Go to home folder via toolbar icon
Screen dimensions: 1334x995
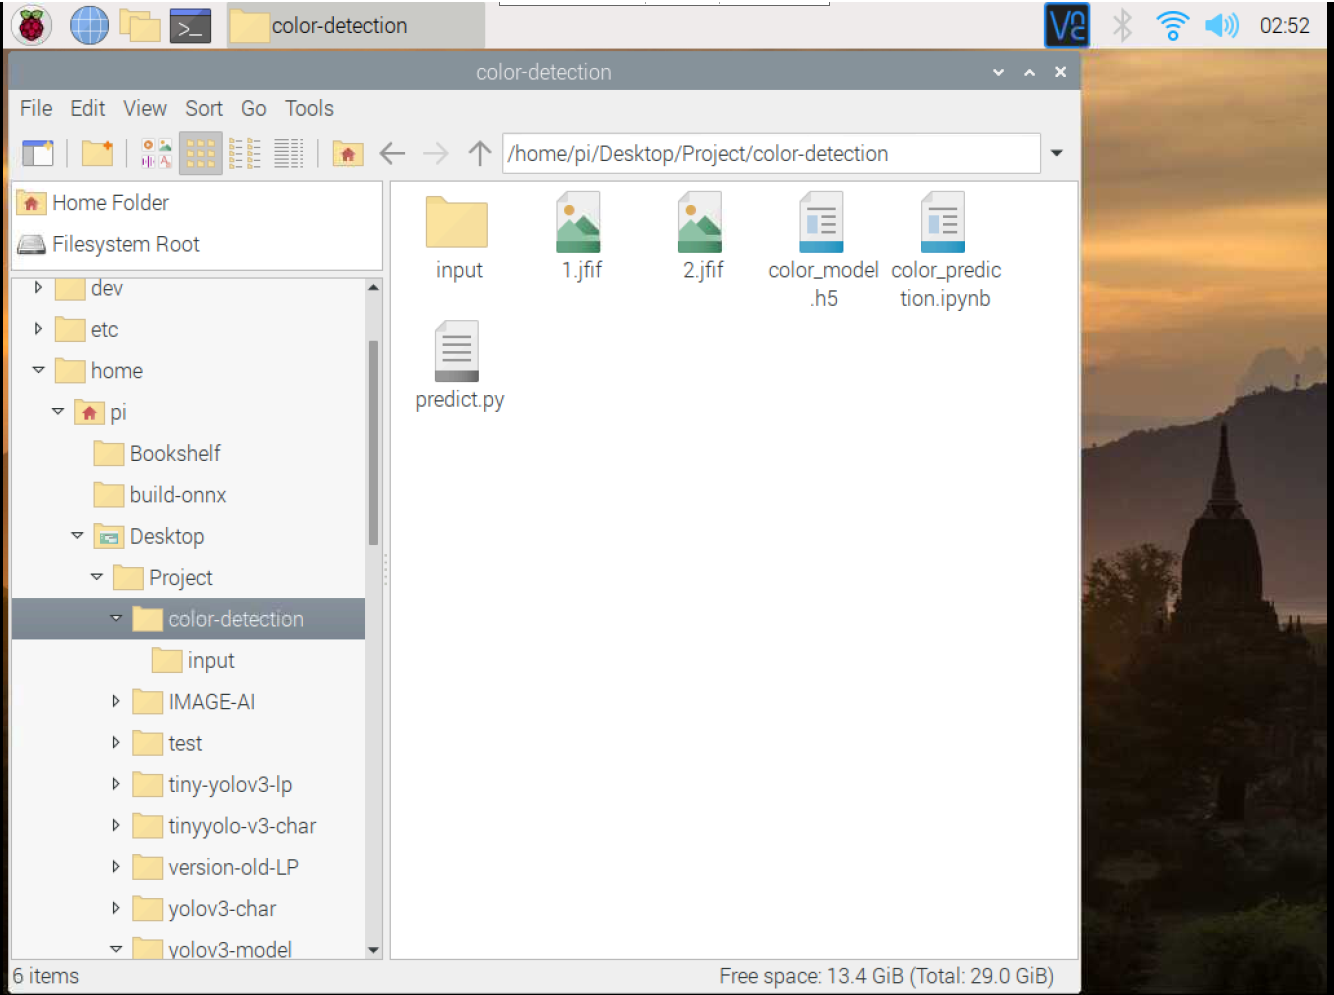[x=348, y=153]
